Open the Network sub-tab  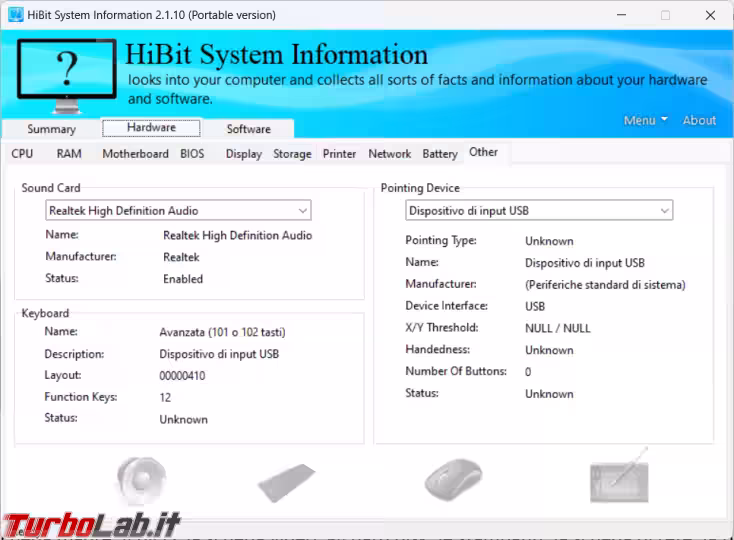pyautogui.click(x=389, y=154)
